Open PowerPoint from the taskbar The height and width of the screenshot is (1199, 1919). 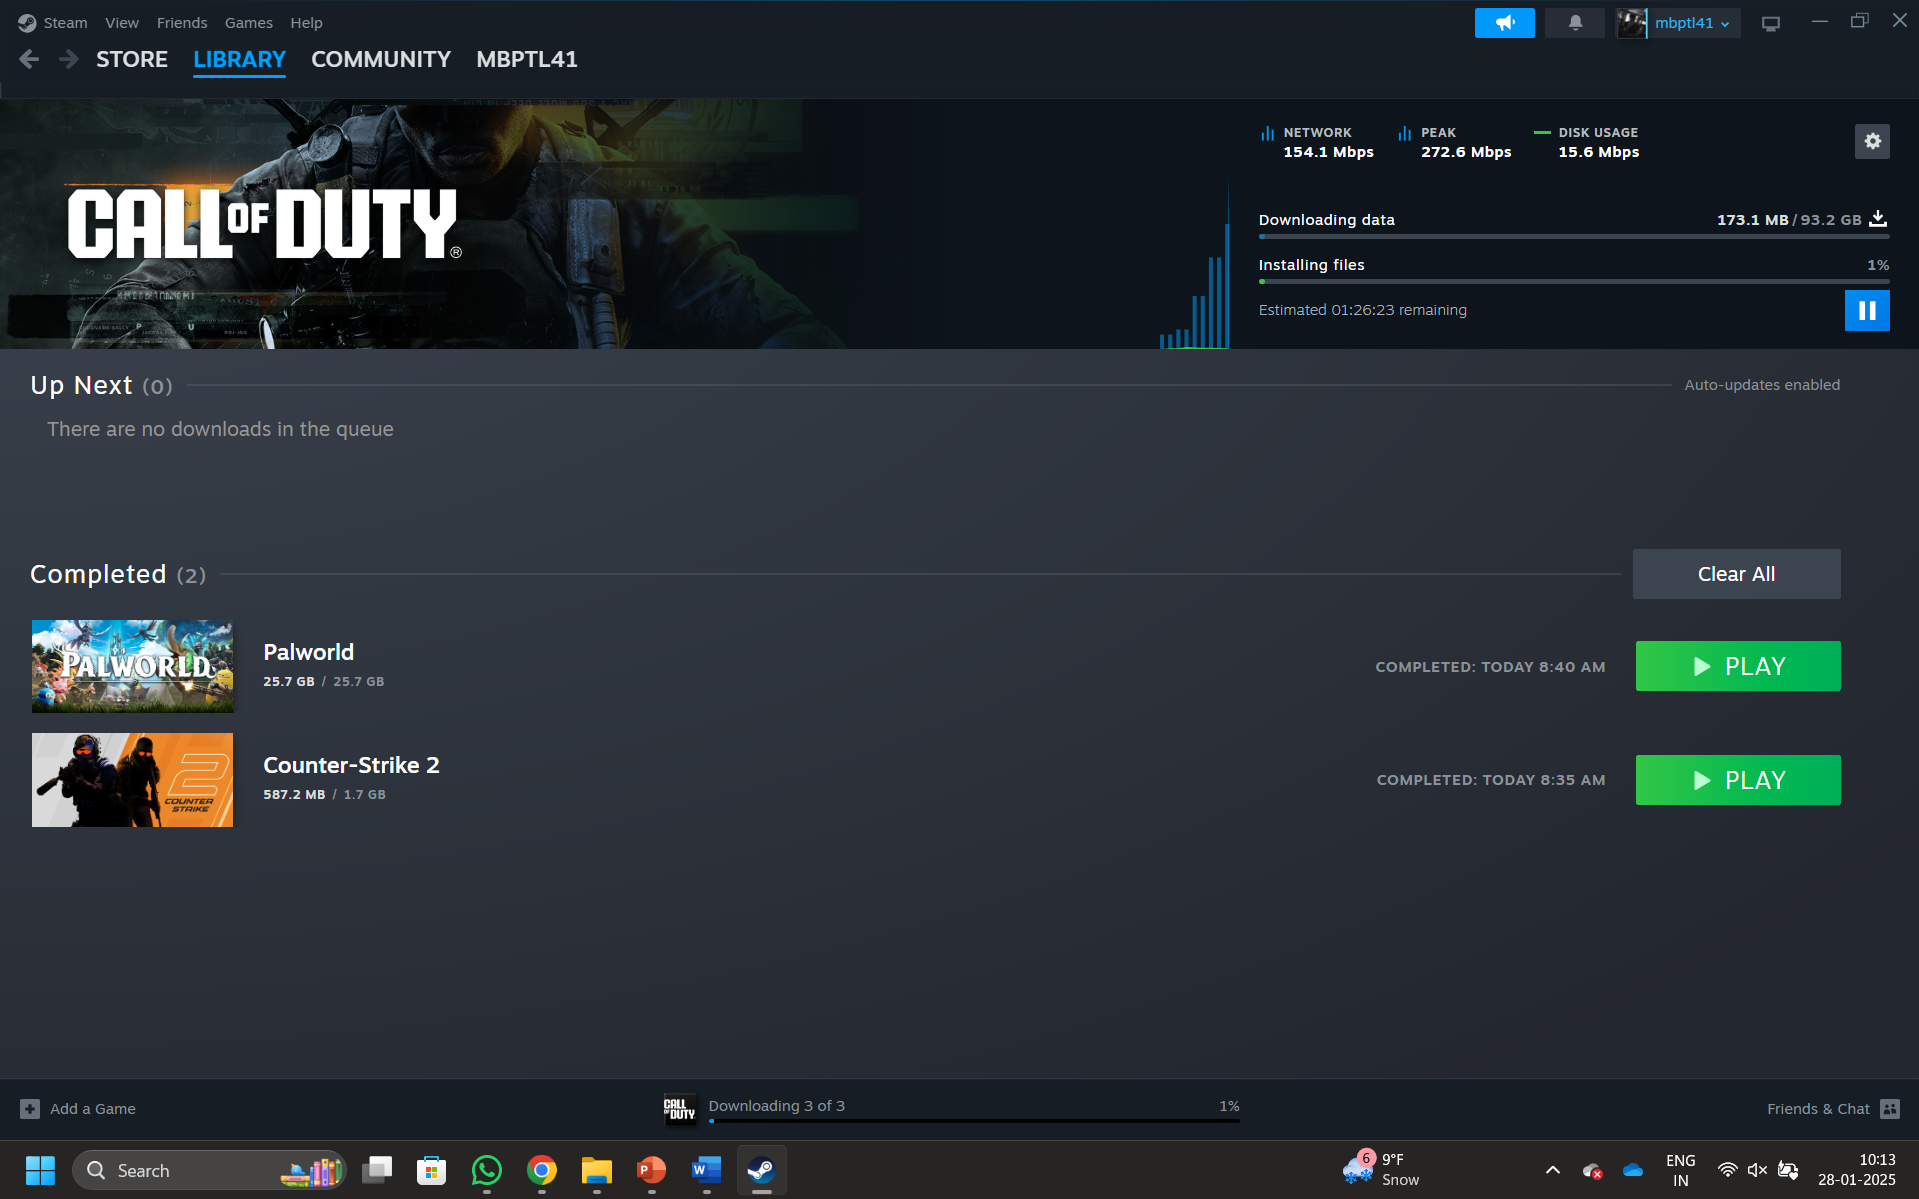click(x=652, y=1170)
